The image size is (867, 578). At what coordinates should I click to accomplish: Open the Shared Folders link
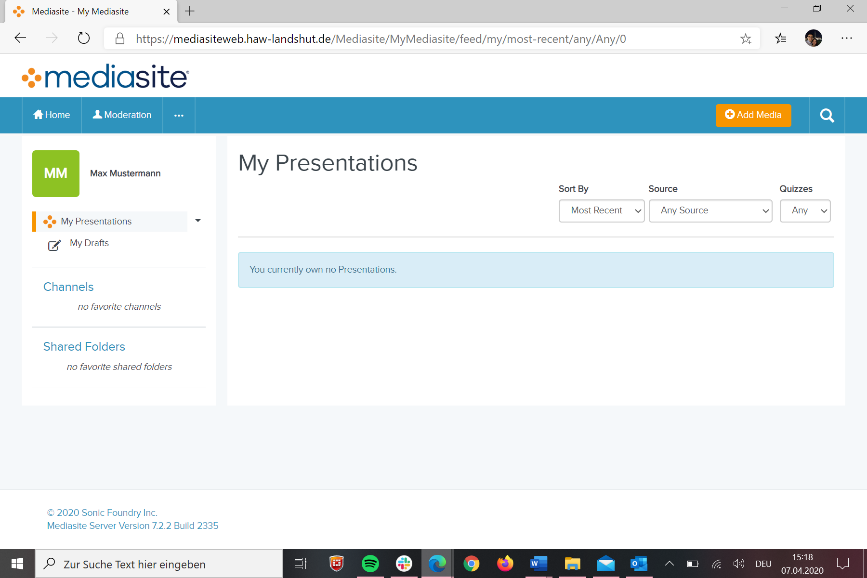click(x=84, y=347)
